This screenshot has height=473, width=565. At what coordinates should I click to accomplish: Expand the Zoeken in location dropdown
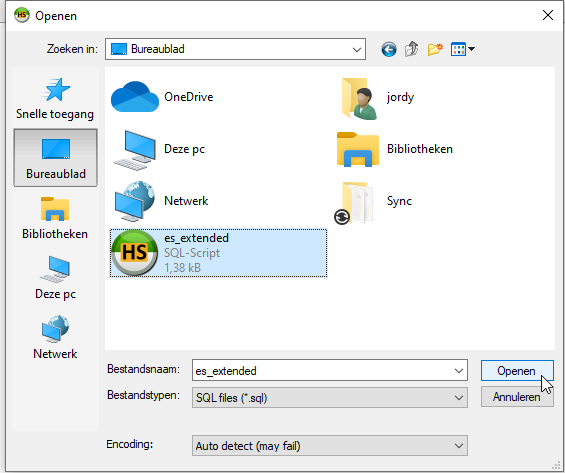click(x=356, y=49)
